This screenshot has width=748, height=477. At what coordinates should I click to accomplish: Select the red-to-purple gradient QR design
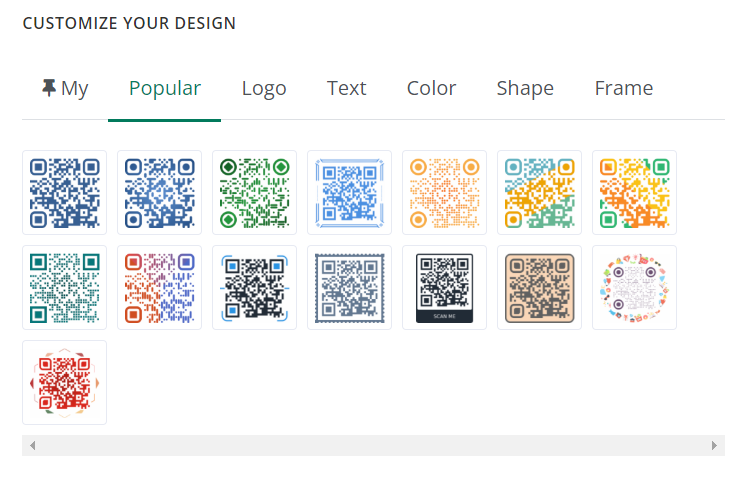pos(159,288)
